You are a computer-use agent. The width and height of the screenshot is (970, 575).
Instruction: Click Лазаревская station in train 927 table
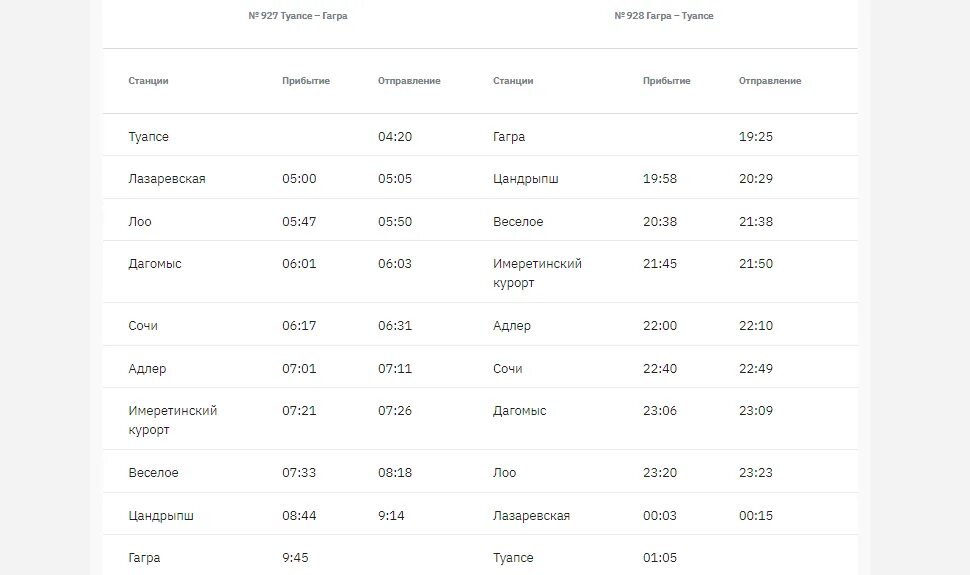167,179
